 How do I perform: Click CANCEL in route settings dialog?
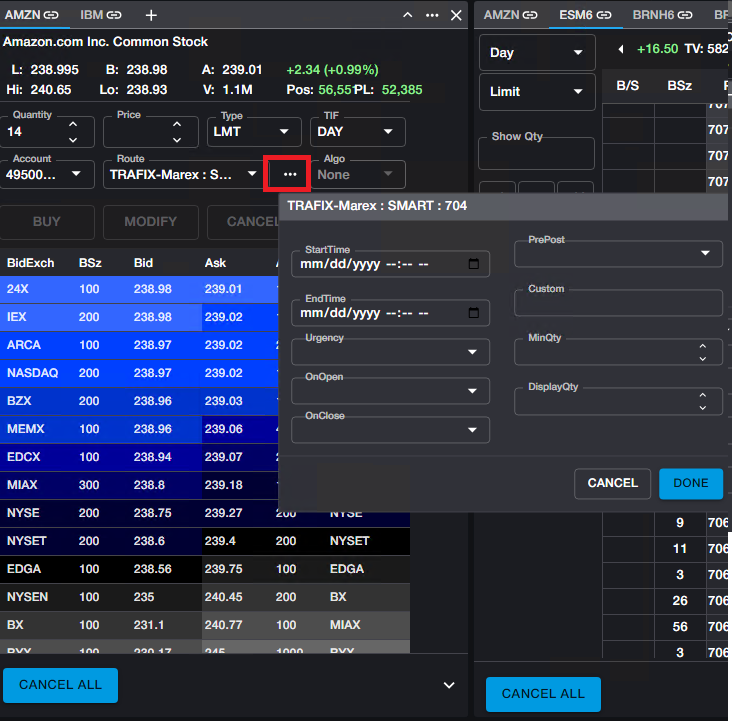(x=612, y=483)
